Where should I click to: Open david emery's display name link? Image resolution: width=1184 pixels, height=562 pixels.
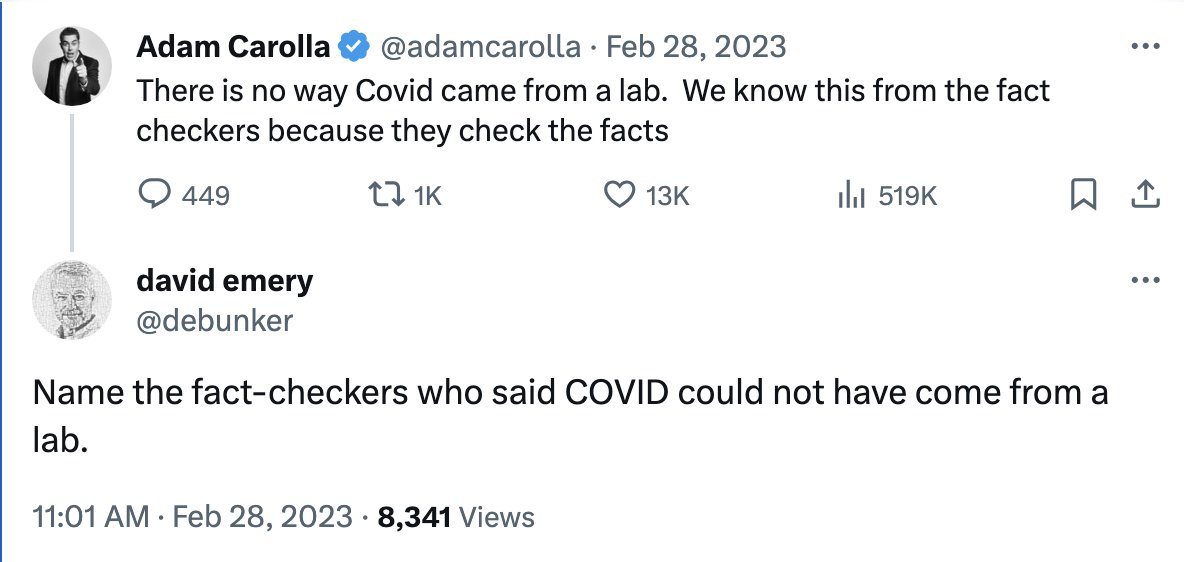pyautogui.click(x=224, y=281)
